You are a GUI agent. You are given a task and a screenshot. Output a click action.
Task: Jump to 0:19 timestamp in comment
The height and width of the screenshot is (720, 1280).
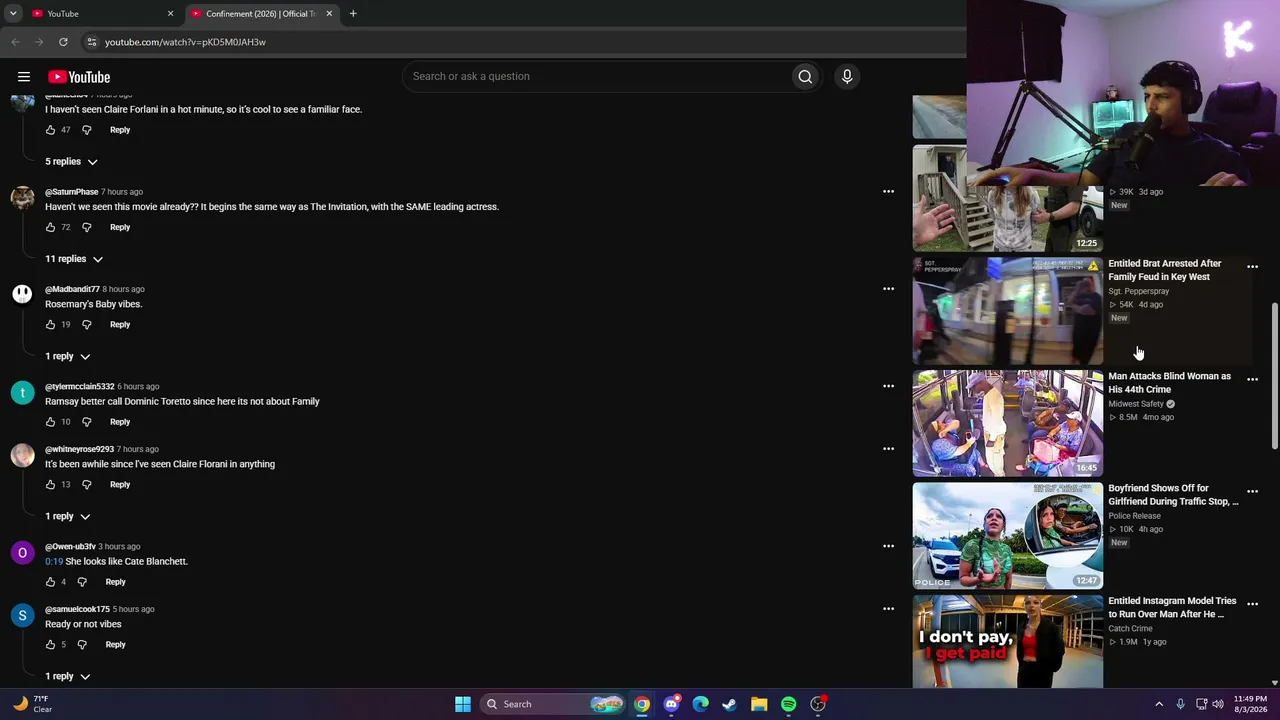pos(54,562)
